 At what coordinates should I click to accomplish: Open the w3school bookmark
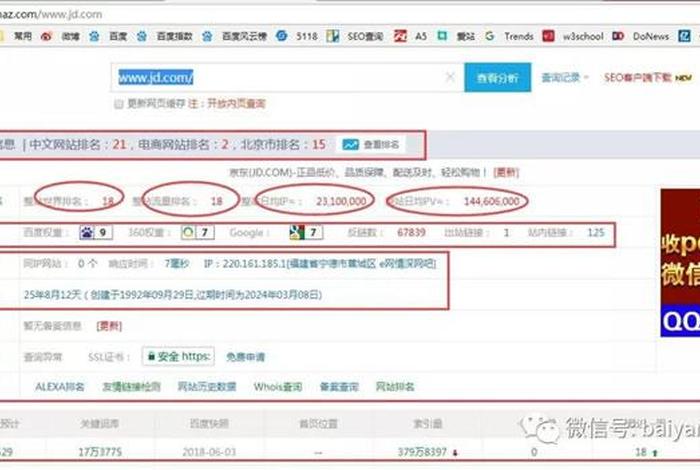point(573,37)
